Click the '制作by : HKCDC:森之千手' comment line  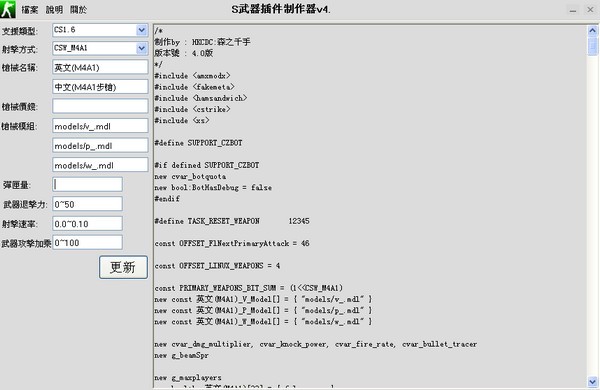[x=202, y=42]
